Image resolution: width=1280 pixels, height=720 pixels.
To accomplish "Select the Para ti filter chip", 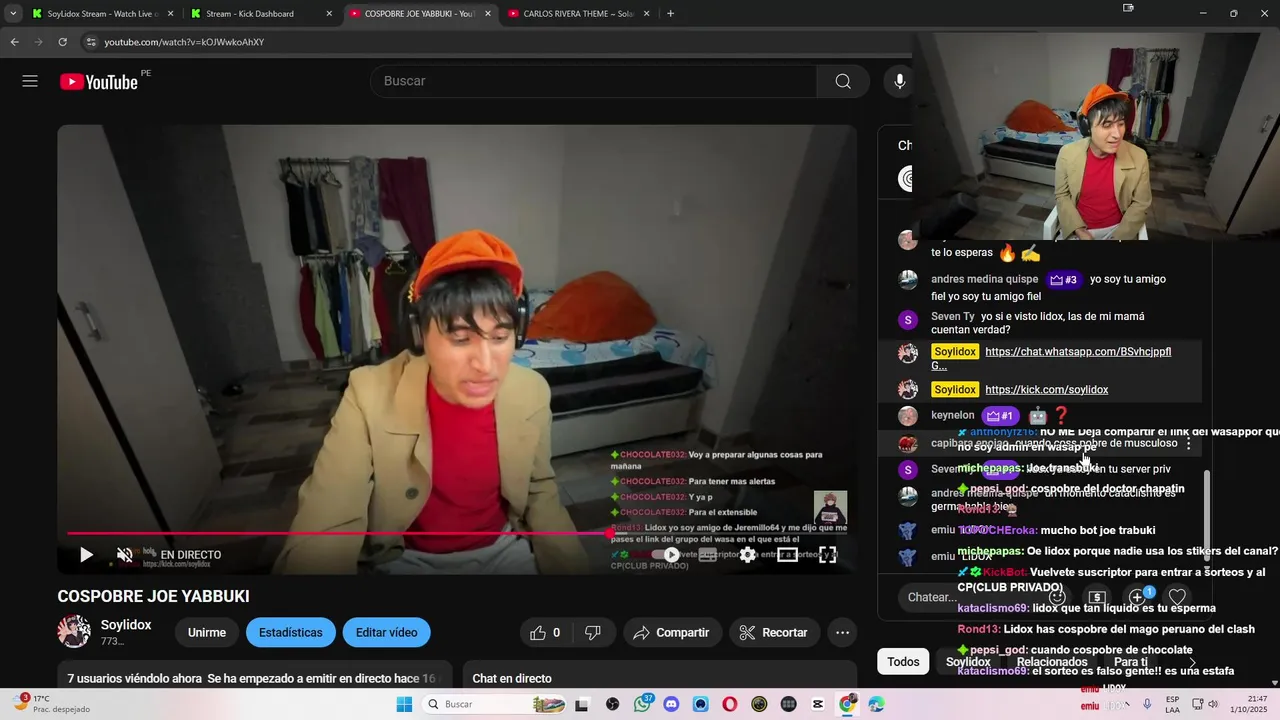I will pos(1130,662).
